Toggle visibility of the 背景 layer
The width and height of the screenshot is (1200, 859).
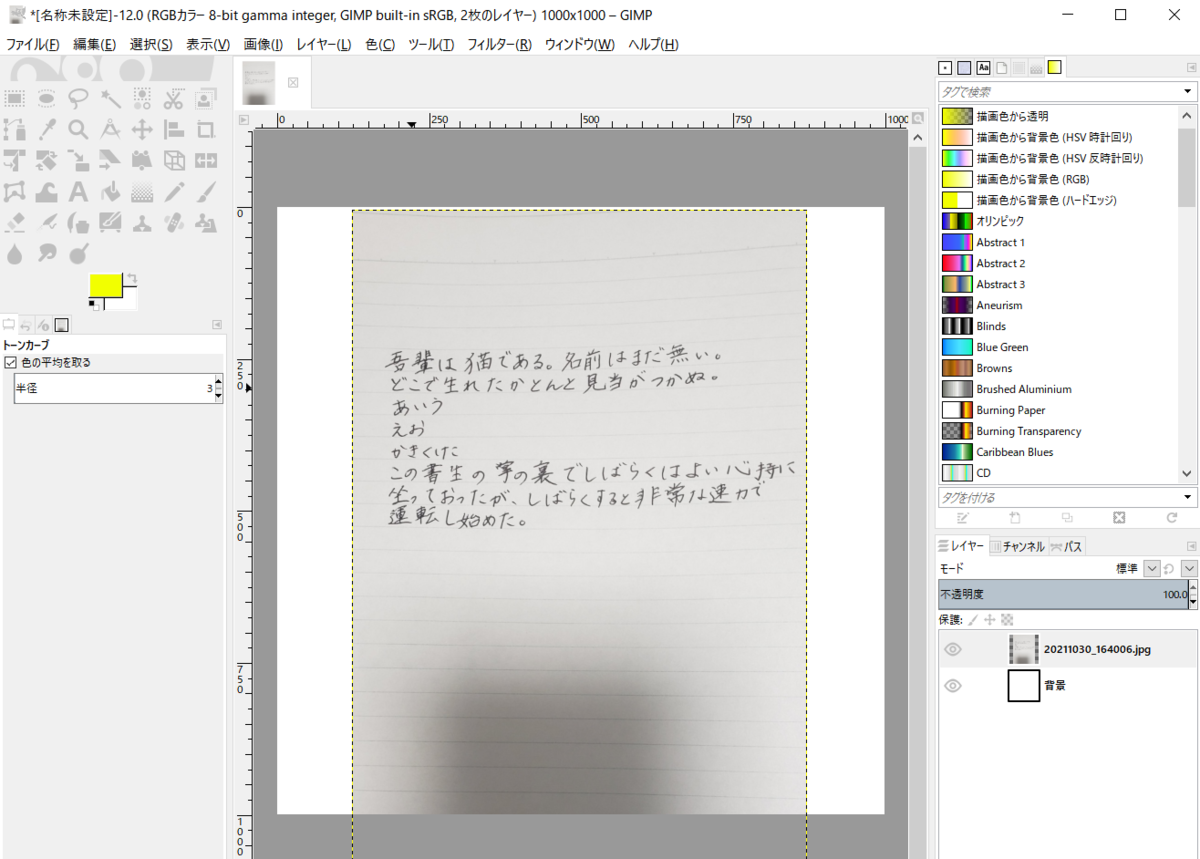tap(952, 685)
